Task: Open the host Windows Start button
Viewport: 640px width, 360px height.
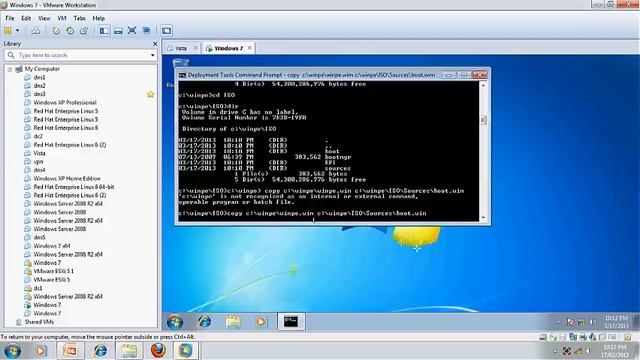Action: 12,351
